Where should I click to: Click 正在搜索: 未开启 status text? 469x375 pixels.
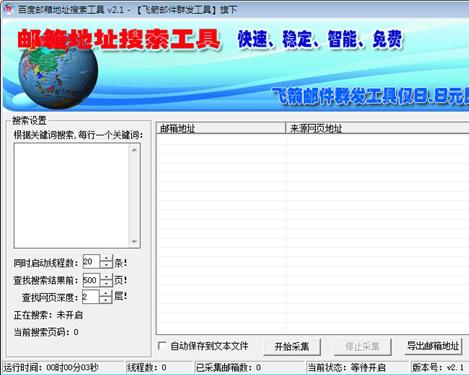point(48,315)
